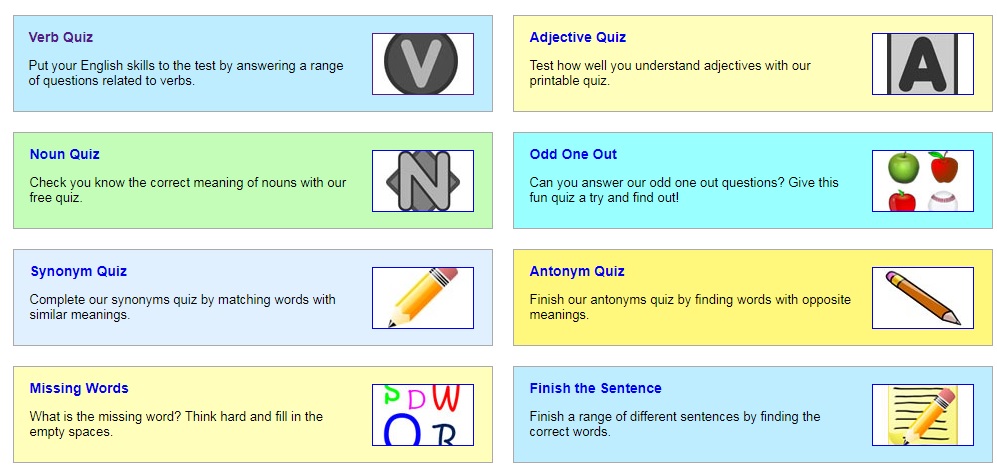Viewport: 997px width, 469px height.
Task: Open the Synonym Quiz title link
Action: coord(79,271)
